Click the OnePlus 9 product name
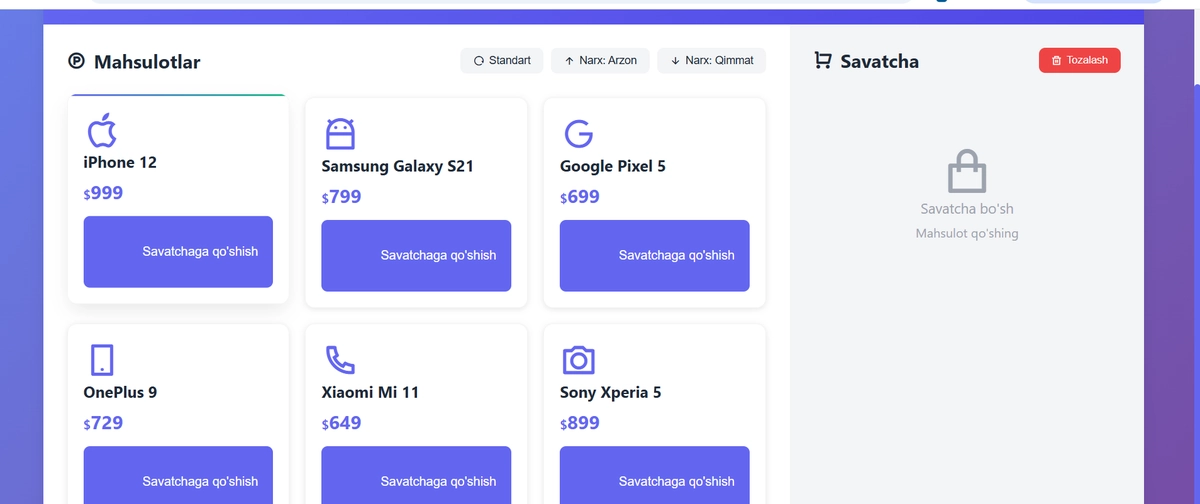The image size is (1200, 504). coord(120,392)
